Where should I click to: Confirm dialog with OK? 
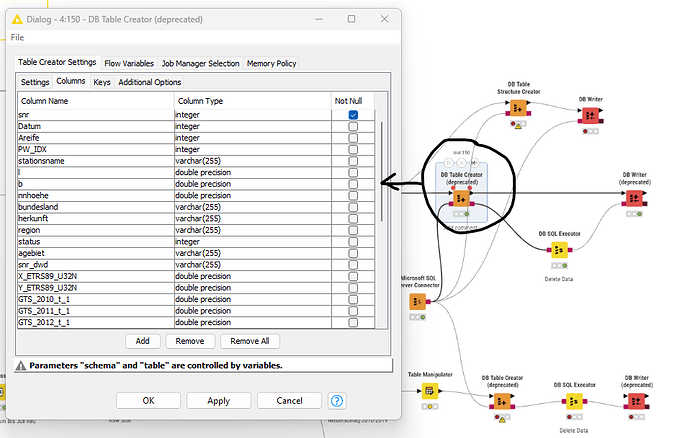point(148,401)
